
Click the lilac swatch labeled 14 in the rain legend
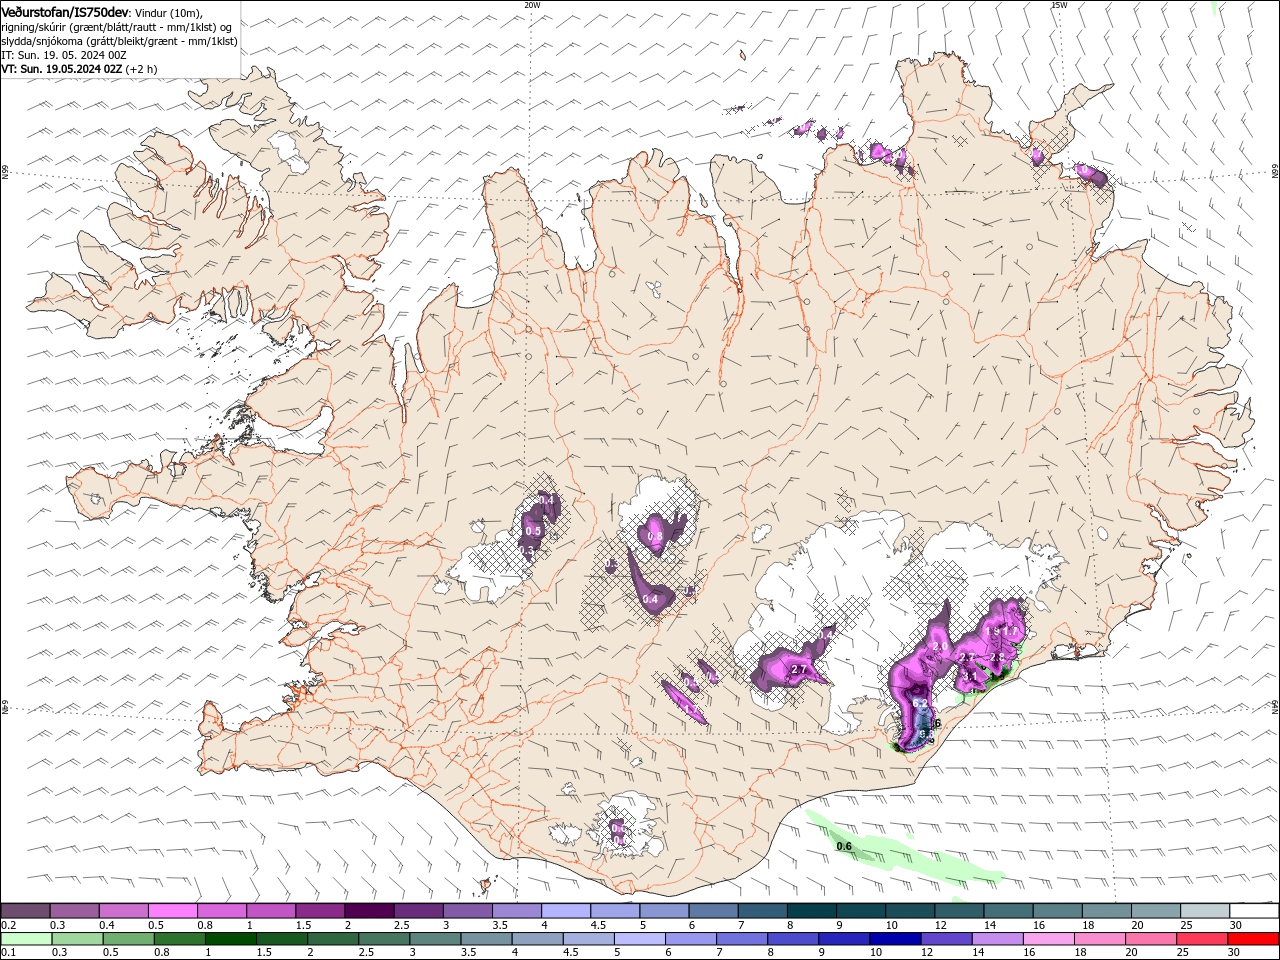(997, 939)
